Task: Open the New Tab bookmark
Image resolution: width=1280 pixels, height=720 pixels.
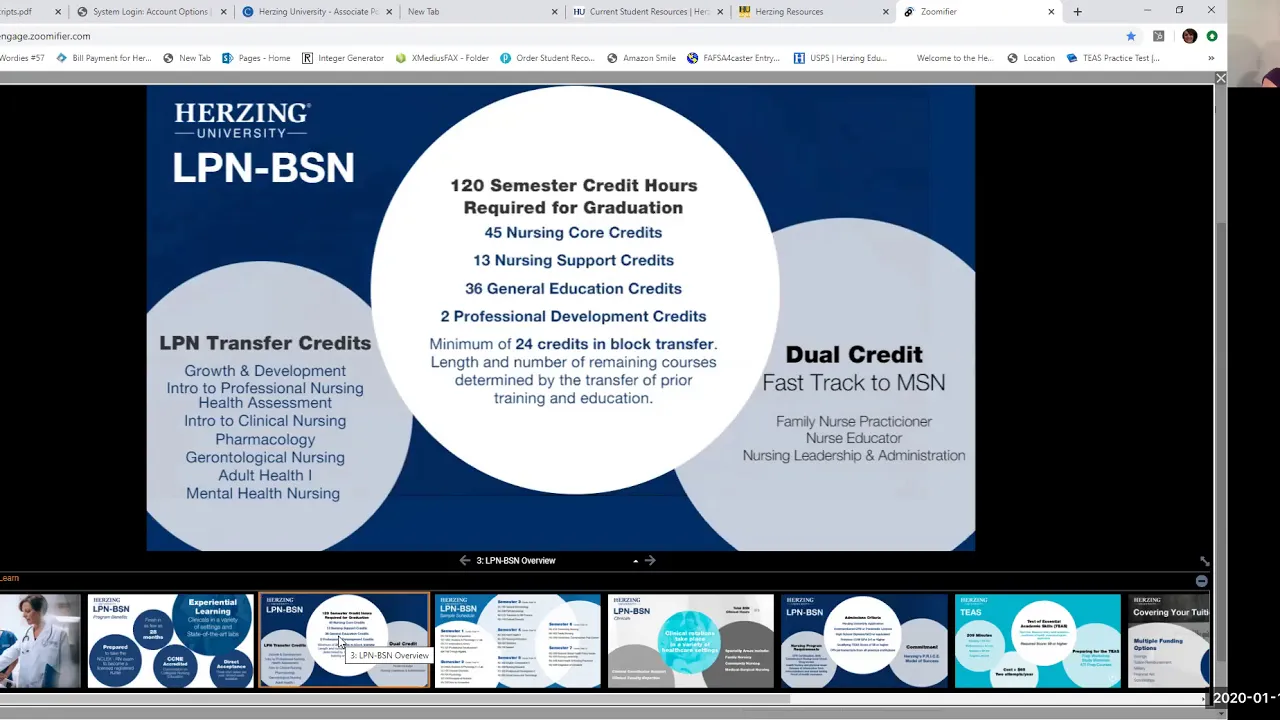Action: click(x=187, y=58)
